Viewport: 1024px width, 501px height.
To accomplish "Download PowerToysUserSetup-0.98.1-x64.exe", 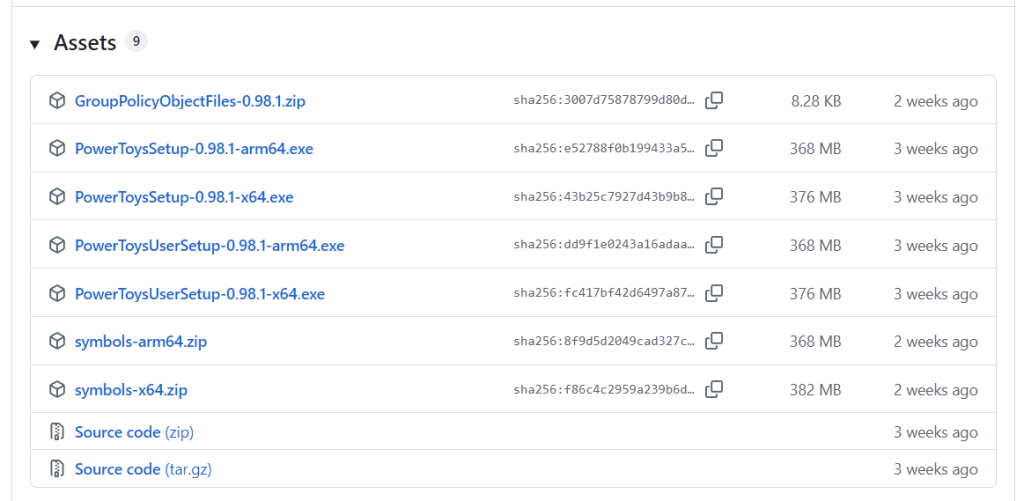I will (x=199, y=294).
